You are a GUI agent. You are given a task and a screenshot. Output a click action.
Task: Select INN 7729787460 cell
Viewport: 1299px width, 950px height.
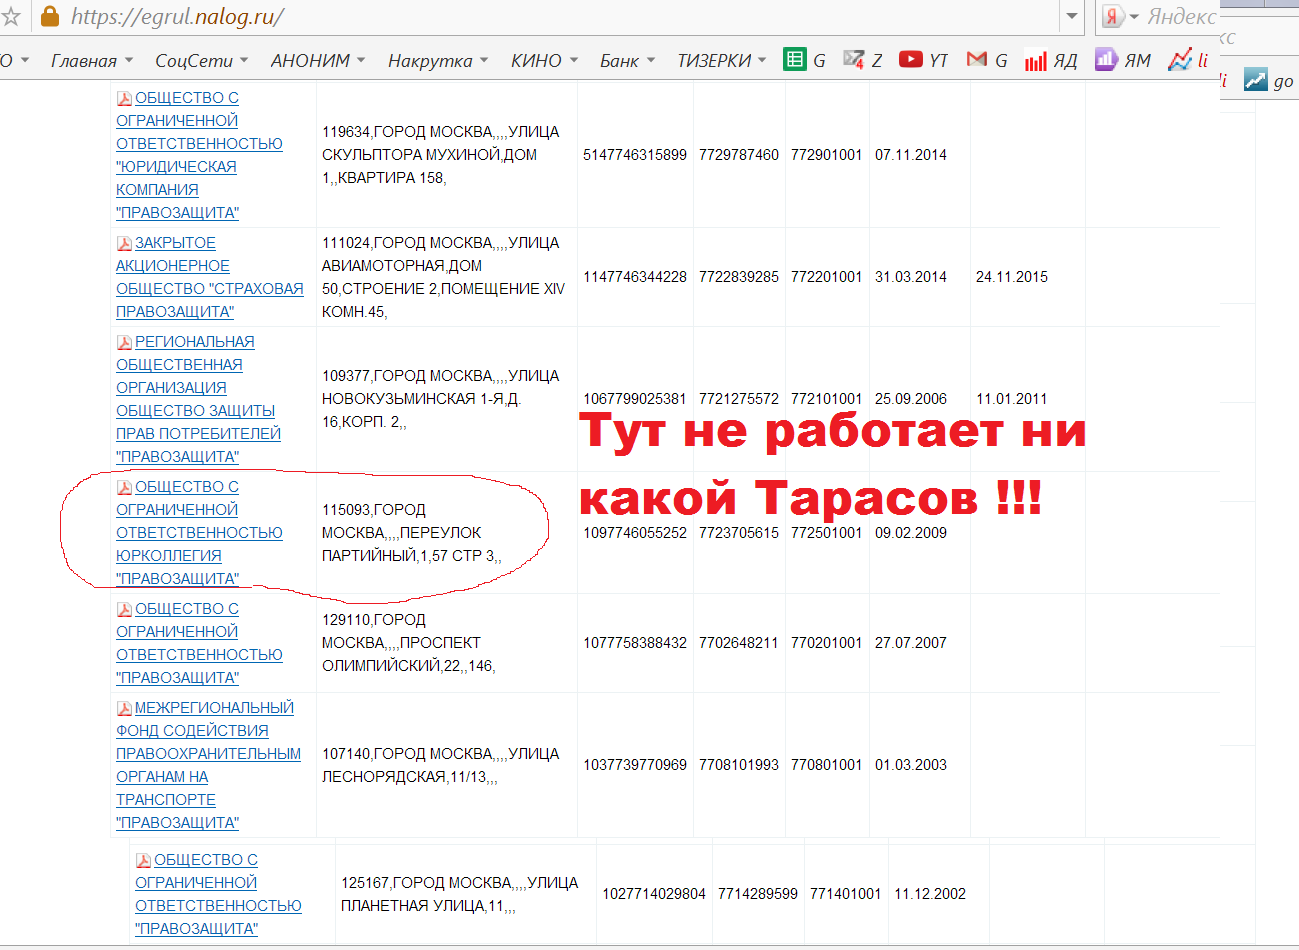(739, 155)
